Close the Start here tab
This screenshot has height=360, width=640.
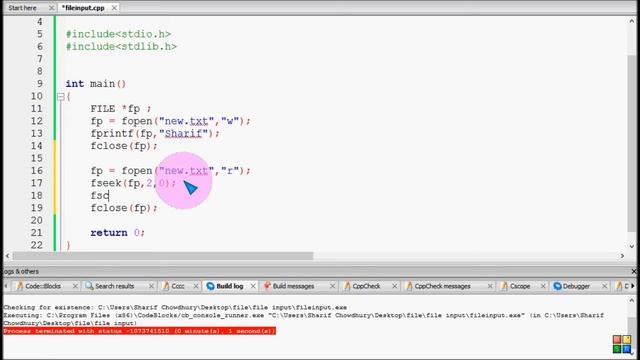[51, 8]
